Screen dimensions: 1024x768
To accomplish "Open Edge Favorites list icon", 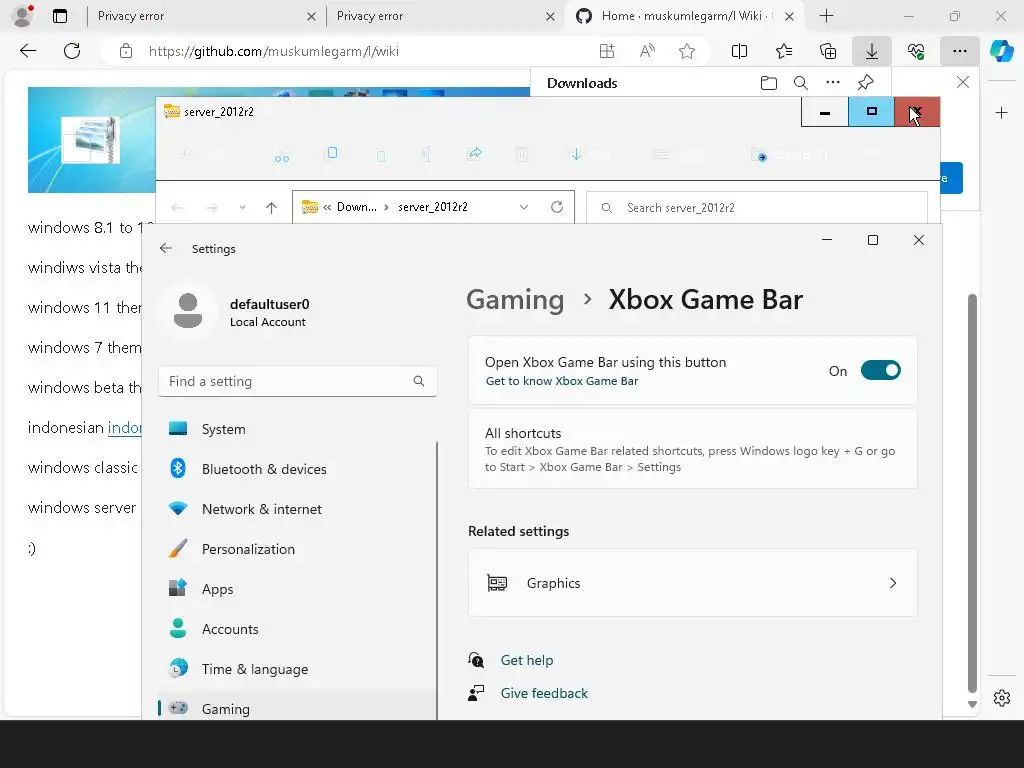I will pos(784,51).
